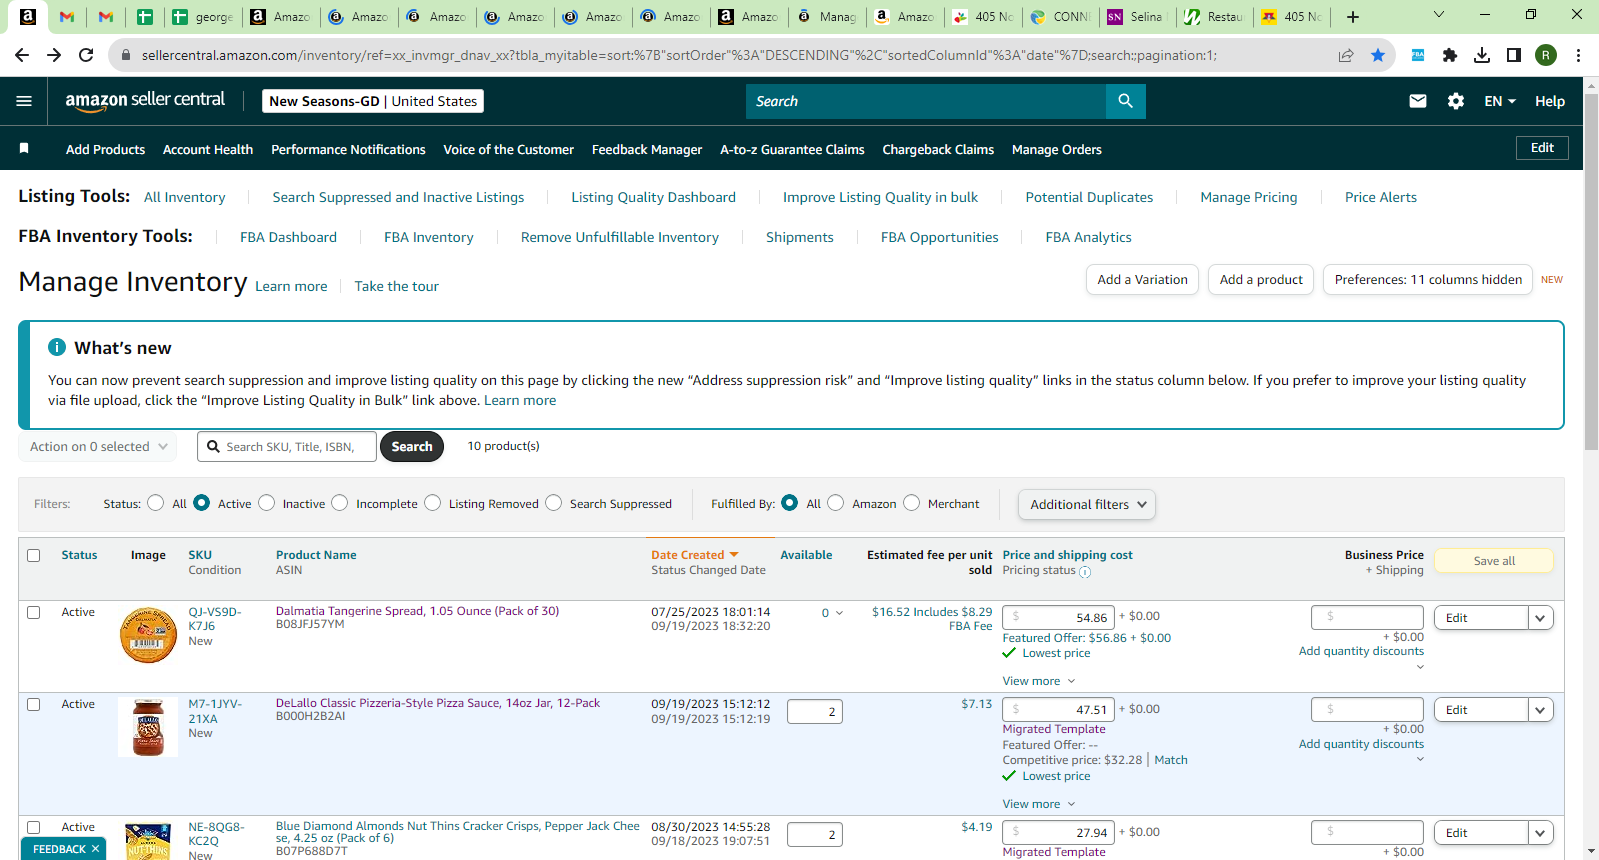Select the Active status radio button
The width and height of the screenshot is (1599, 860).
[x=202, y=503]
